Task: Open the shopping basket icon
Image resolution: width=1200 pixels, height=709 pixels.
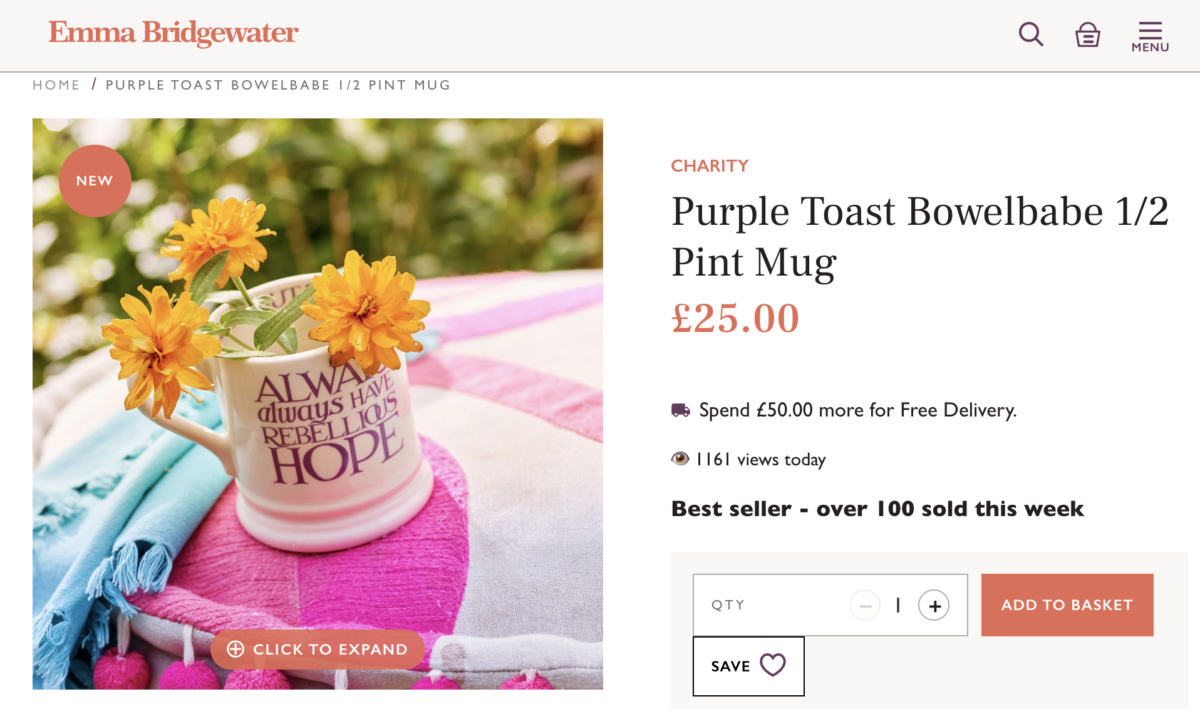Action: 1088,35
